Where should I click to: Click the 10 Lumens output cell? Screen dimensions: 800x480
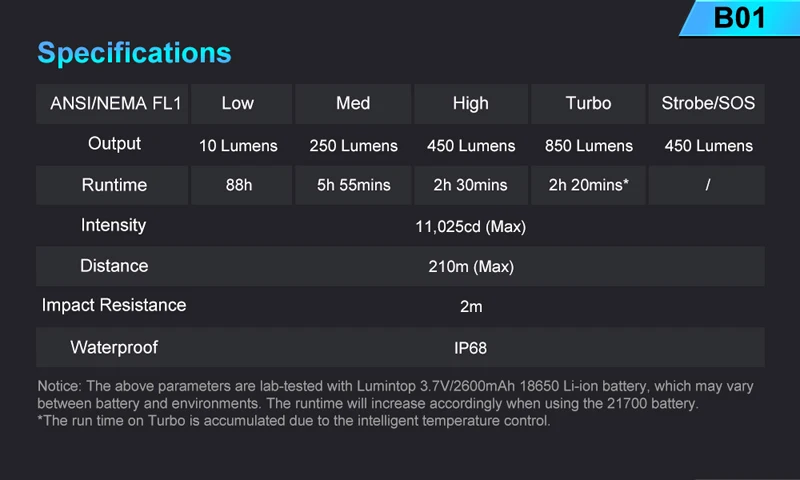click(238, 146)
